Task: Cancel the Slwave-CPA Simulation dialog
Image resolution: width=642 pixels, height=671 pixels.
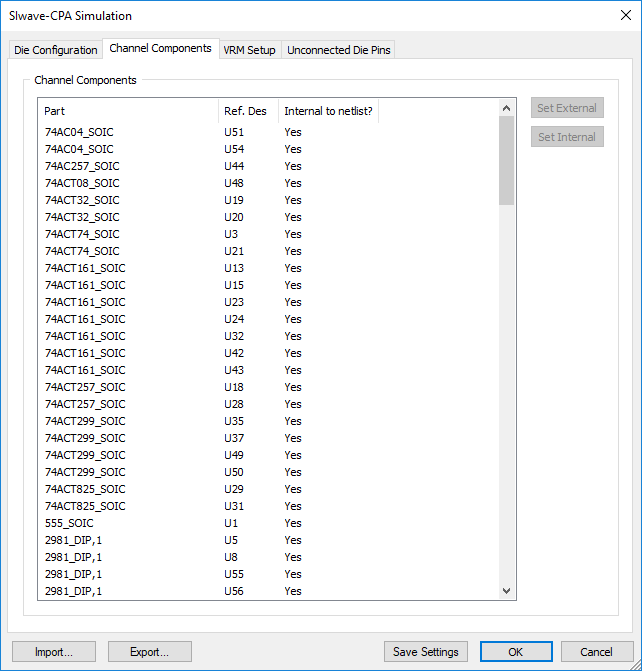Action: (x=597, y=652)
